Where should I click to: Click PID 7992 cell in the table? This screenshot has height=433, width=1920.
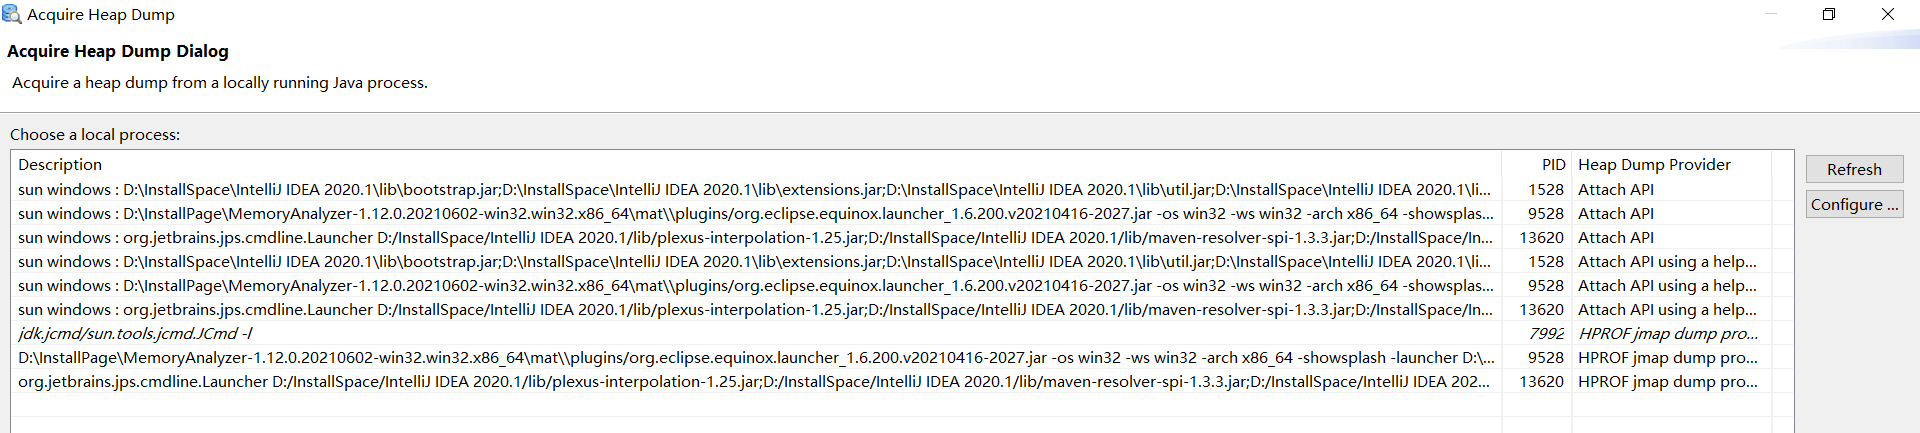click(x=1546, y=334)
